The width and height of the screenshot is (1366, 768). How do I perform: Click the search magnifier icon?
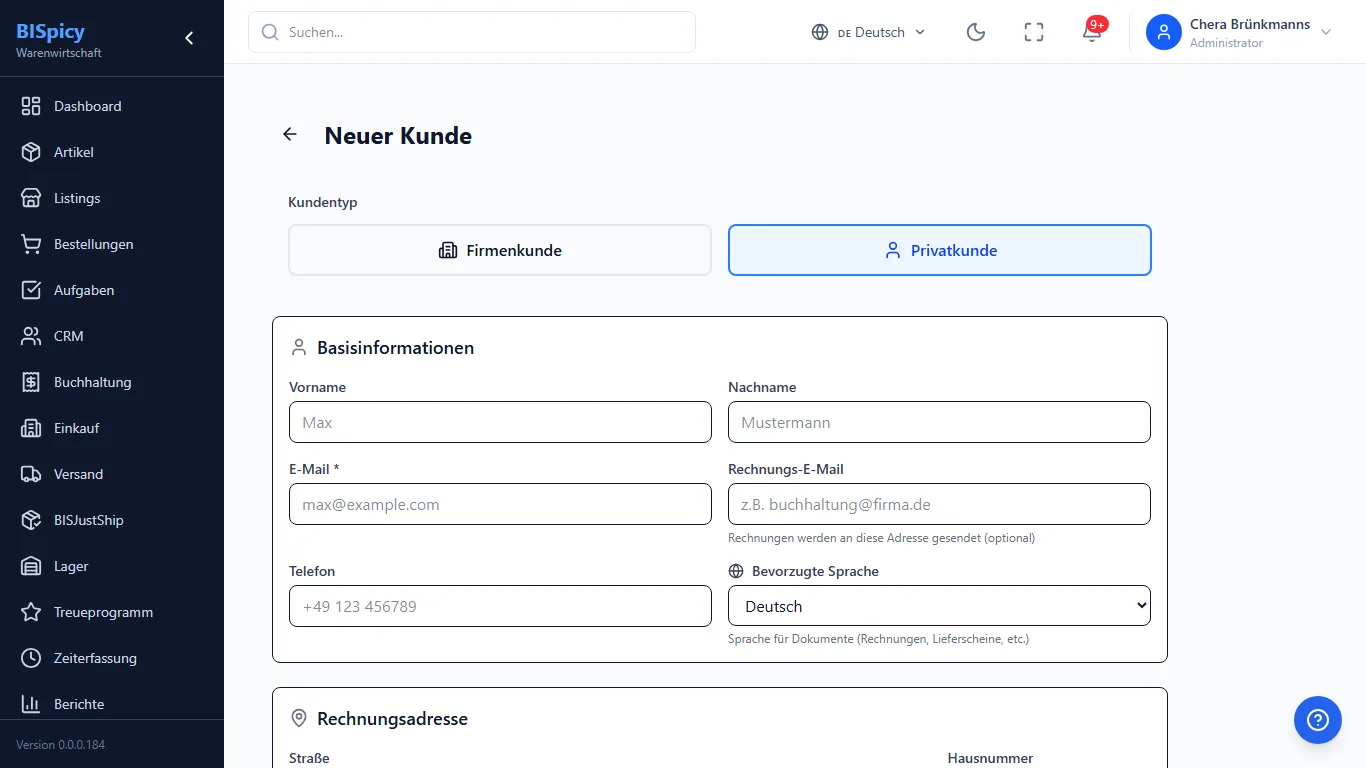tap(270, 32)
